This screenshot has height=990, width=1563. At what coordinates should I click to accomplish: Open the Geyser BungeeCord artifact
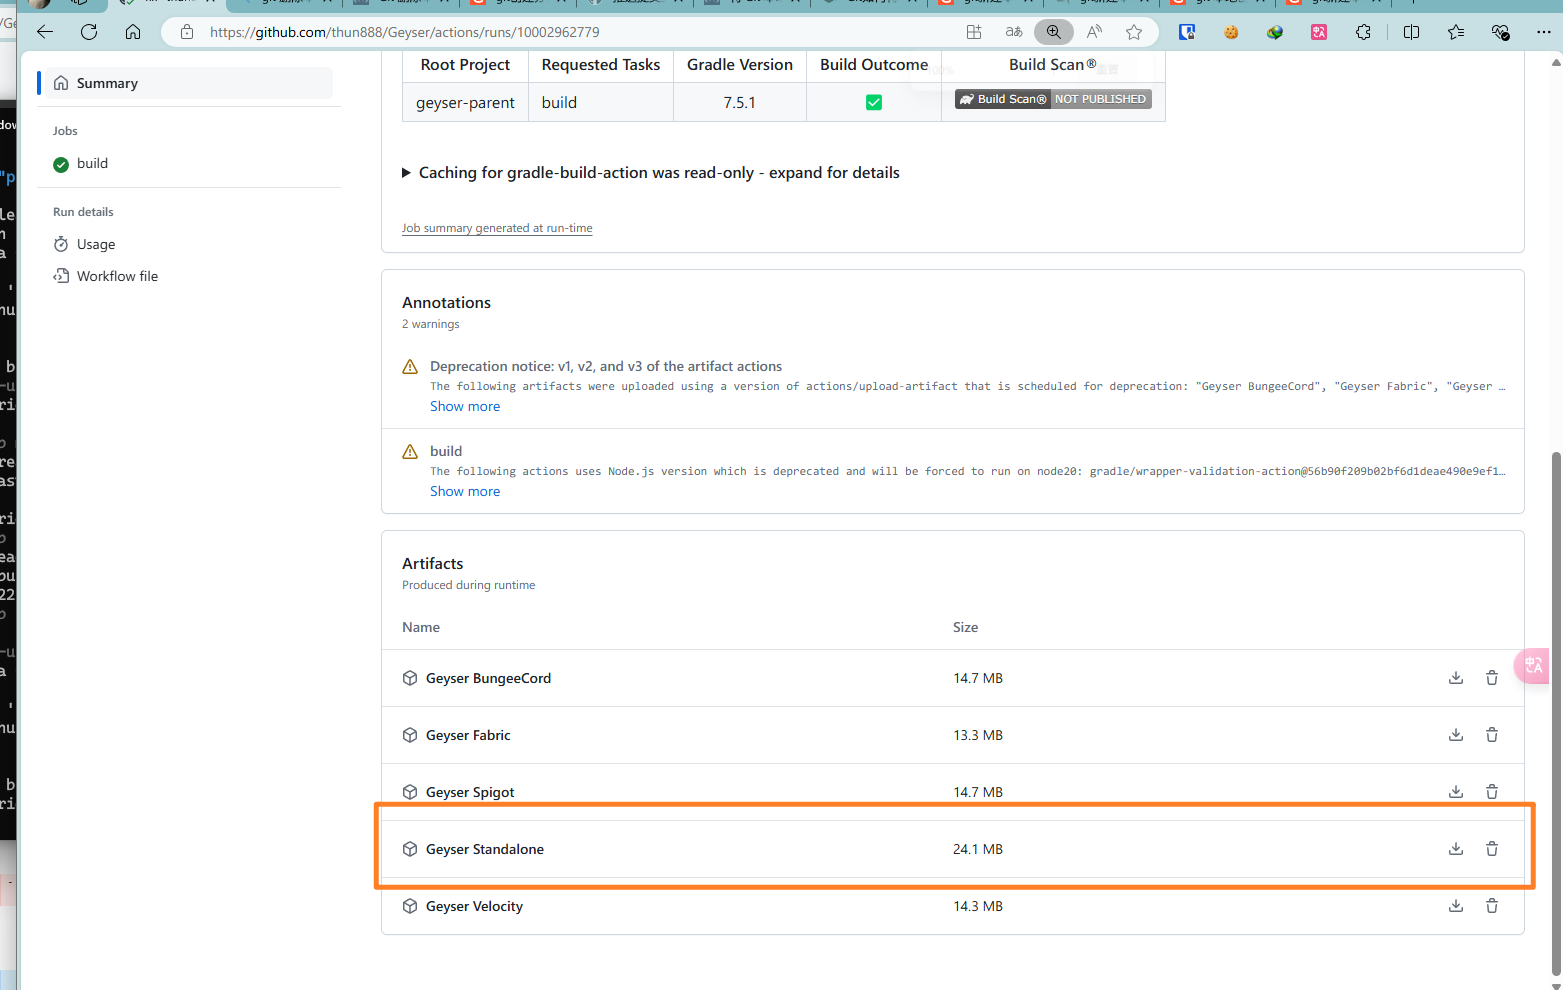(488, 678)
